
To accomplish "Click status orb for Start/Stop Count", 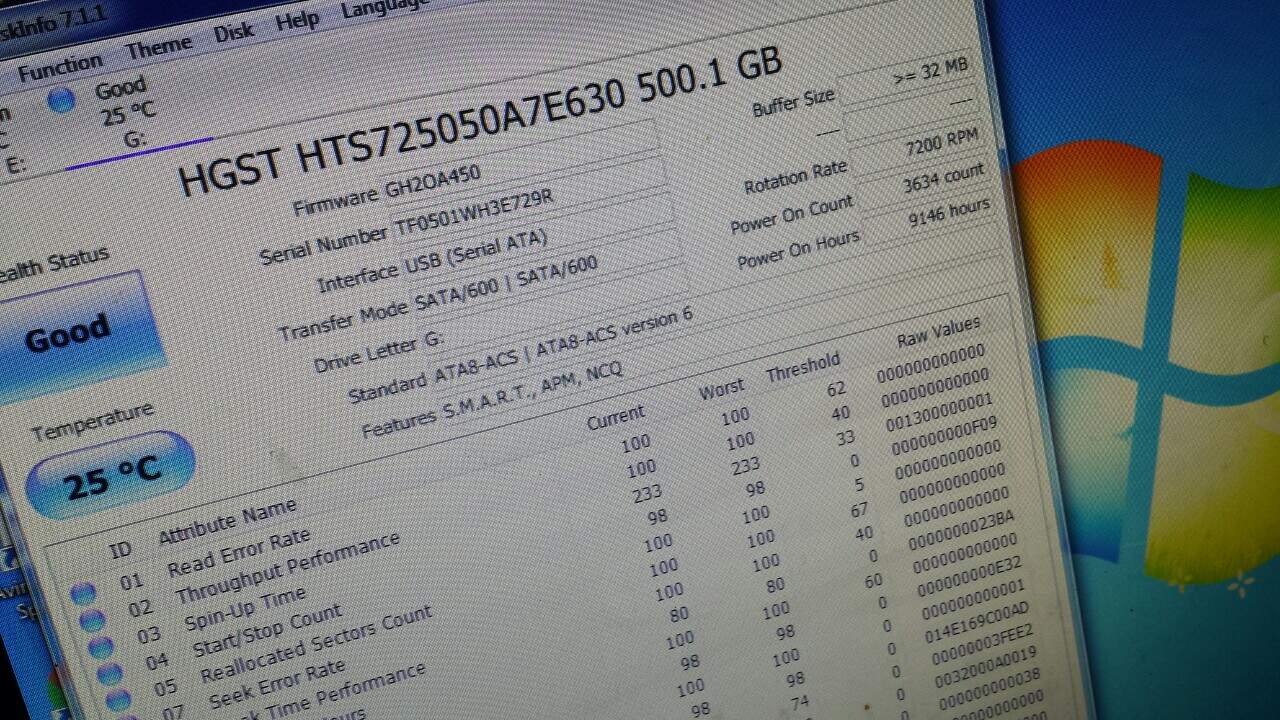I will pyautogui.click(x=110, y=674).
